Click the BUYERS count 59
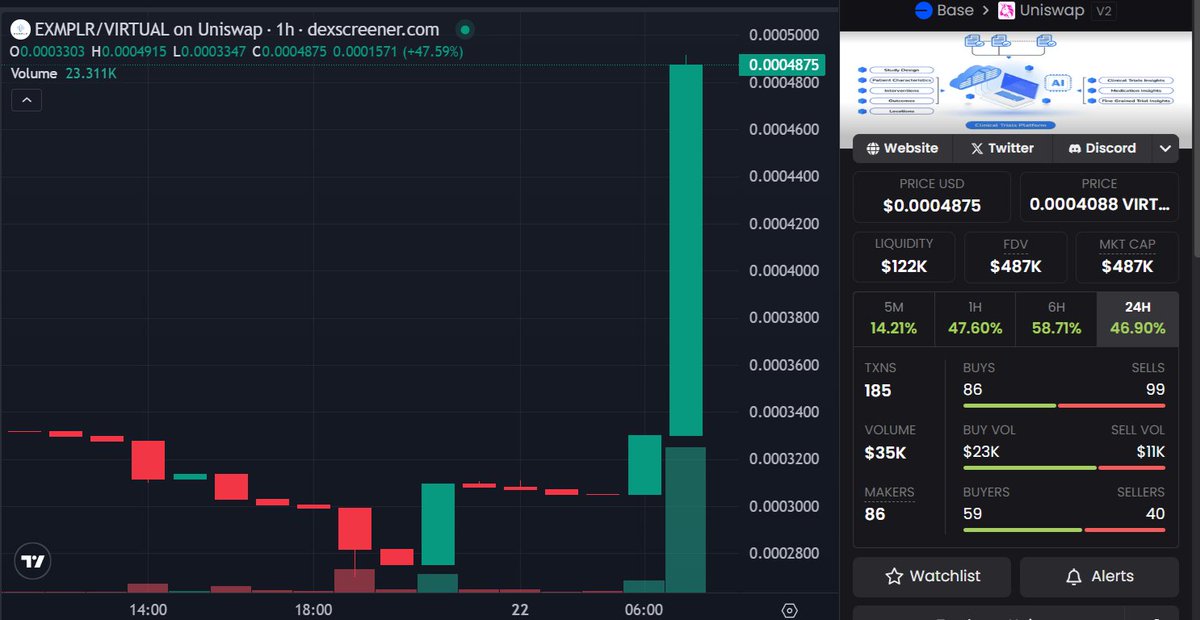 (x=972, y=514)
